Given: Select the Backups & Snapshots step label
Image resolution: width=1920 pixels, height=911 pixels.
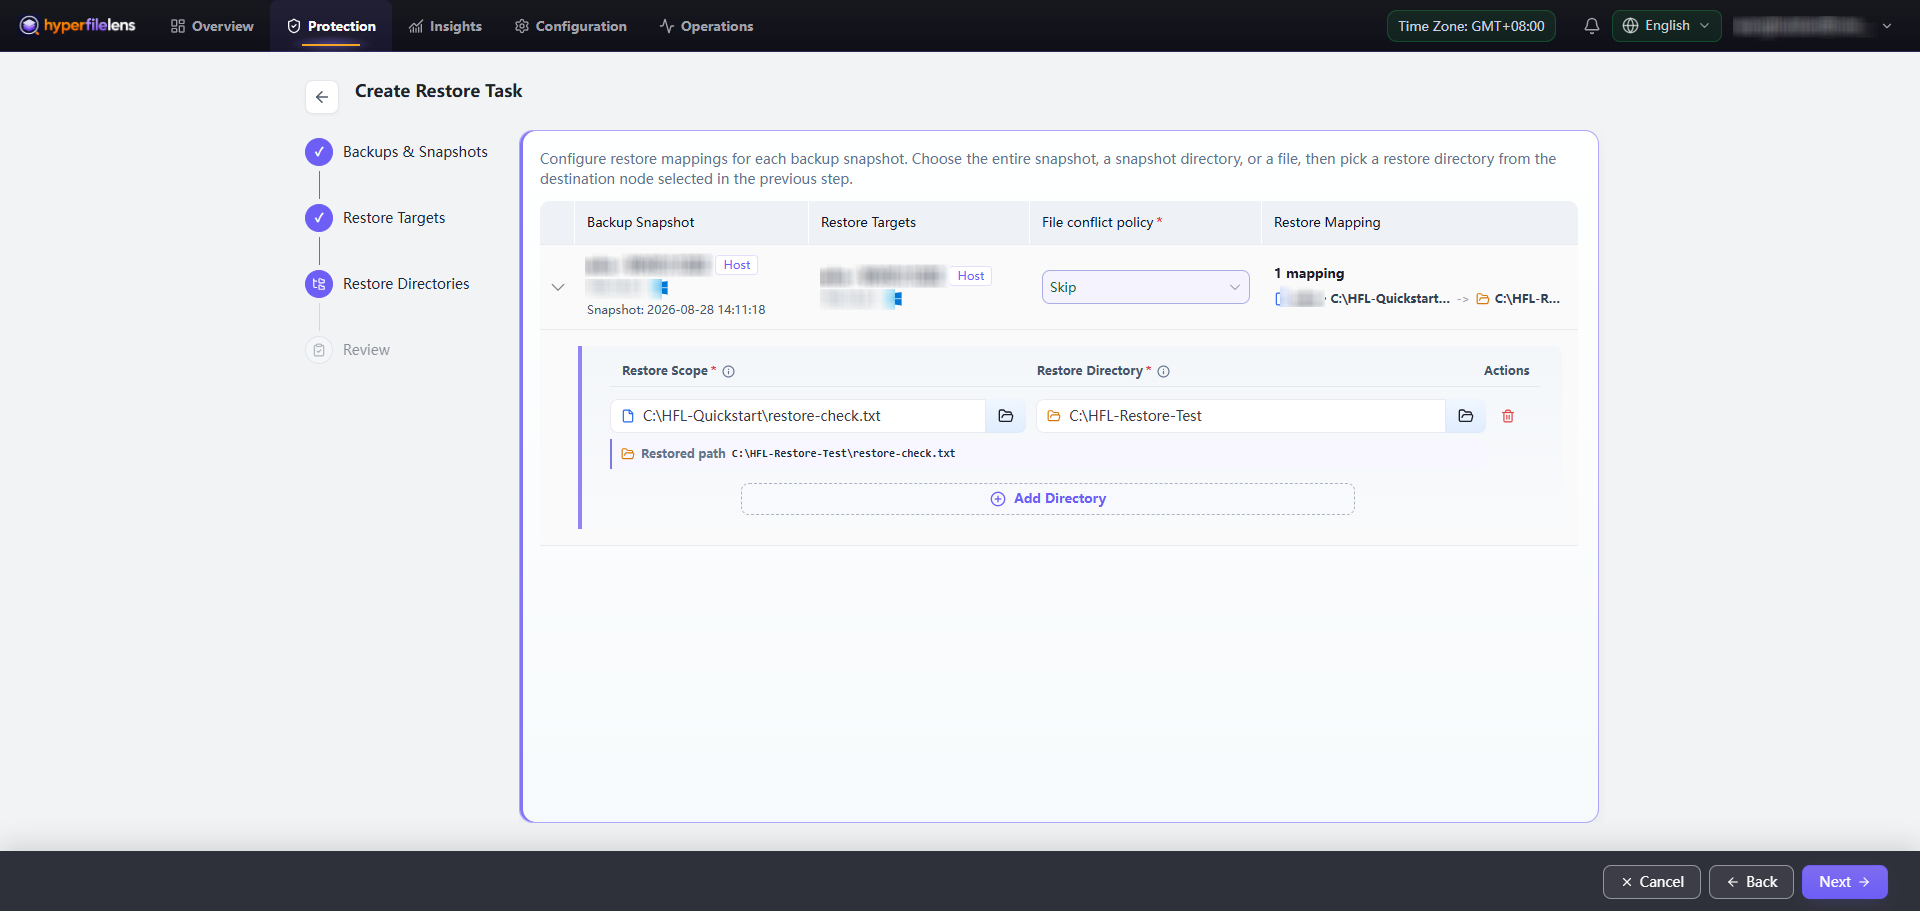Looking at the screenshot, I should click(415, 152).
